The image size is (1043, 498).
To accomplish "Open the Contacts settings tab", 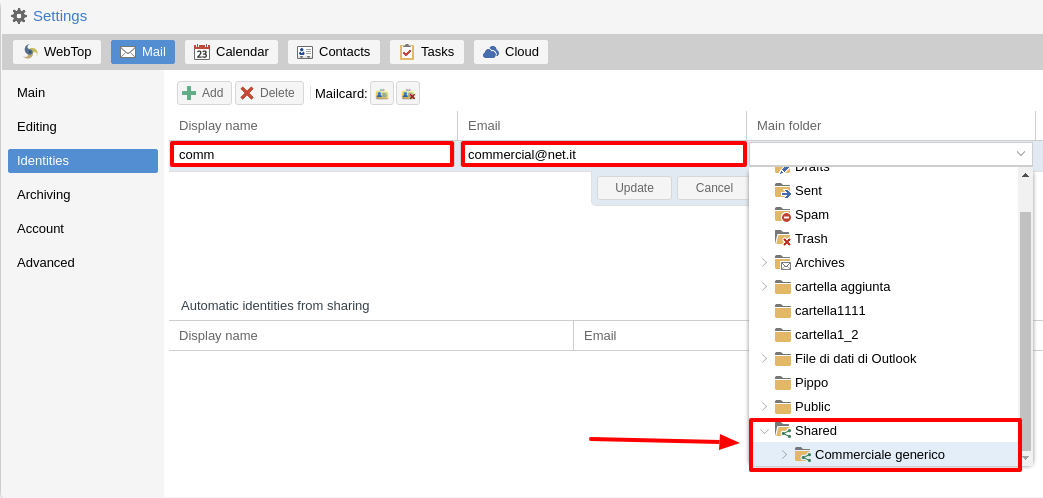I will pos(334,52).
